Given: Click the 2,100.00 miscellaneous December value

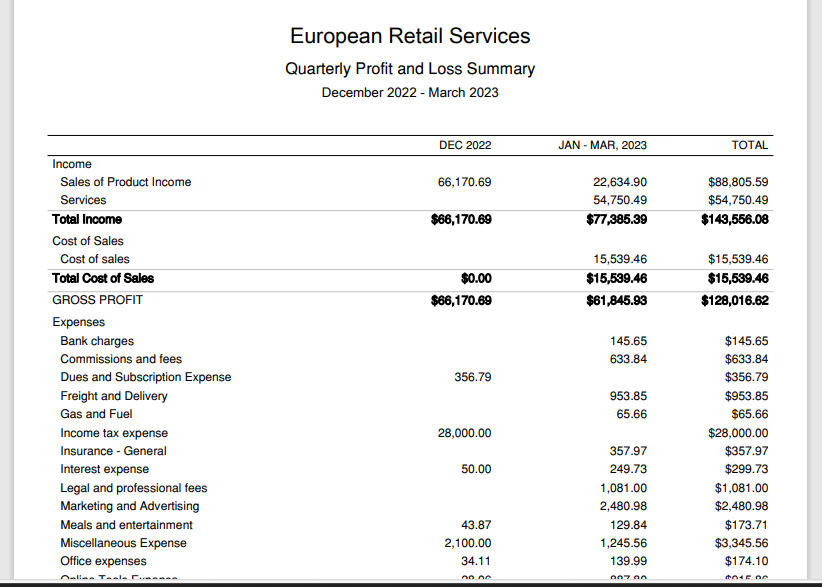Looking at the screenshot, I should 468,543.
